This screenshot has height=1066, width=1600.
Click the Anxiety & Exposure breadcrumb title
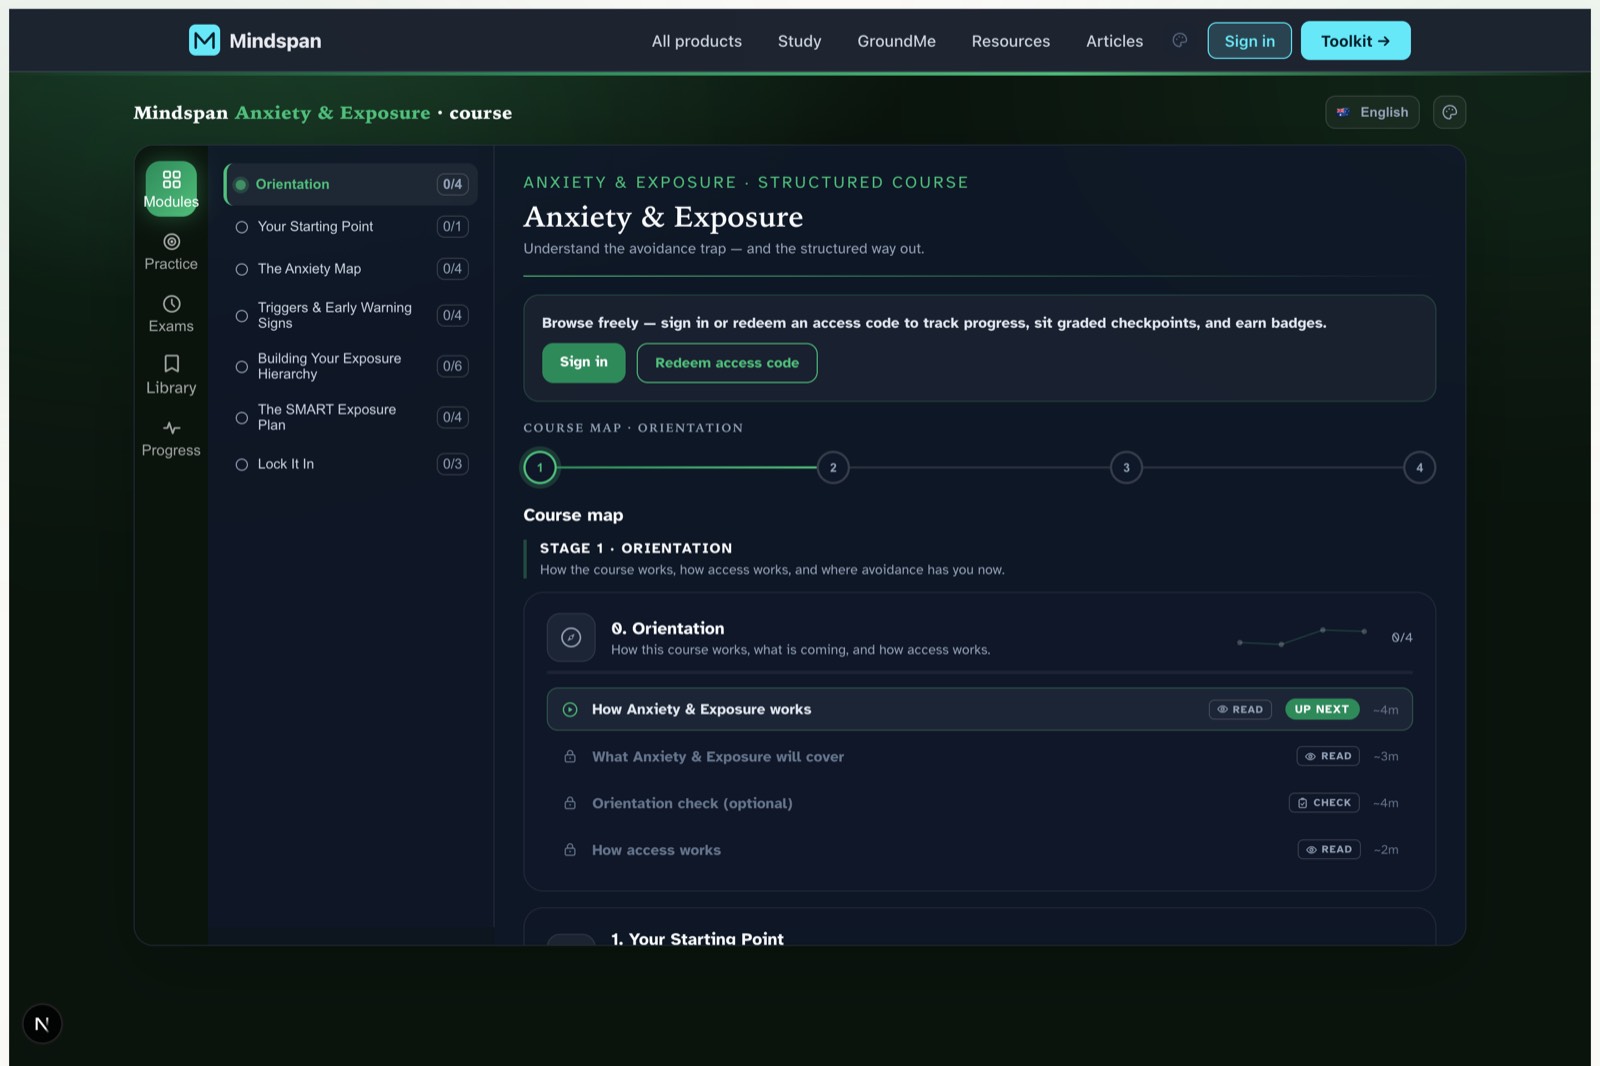pyautogui.click(x=332, y=113)
